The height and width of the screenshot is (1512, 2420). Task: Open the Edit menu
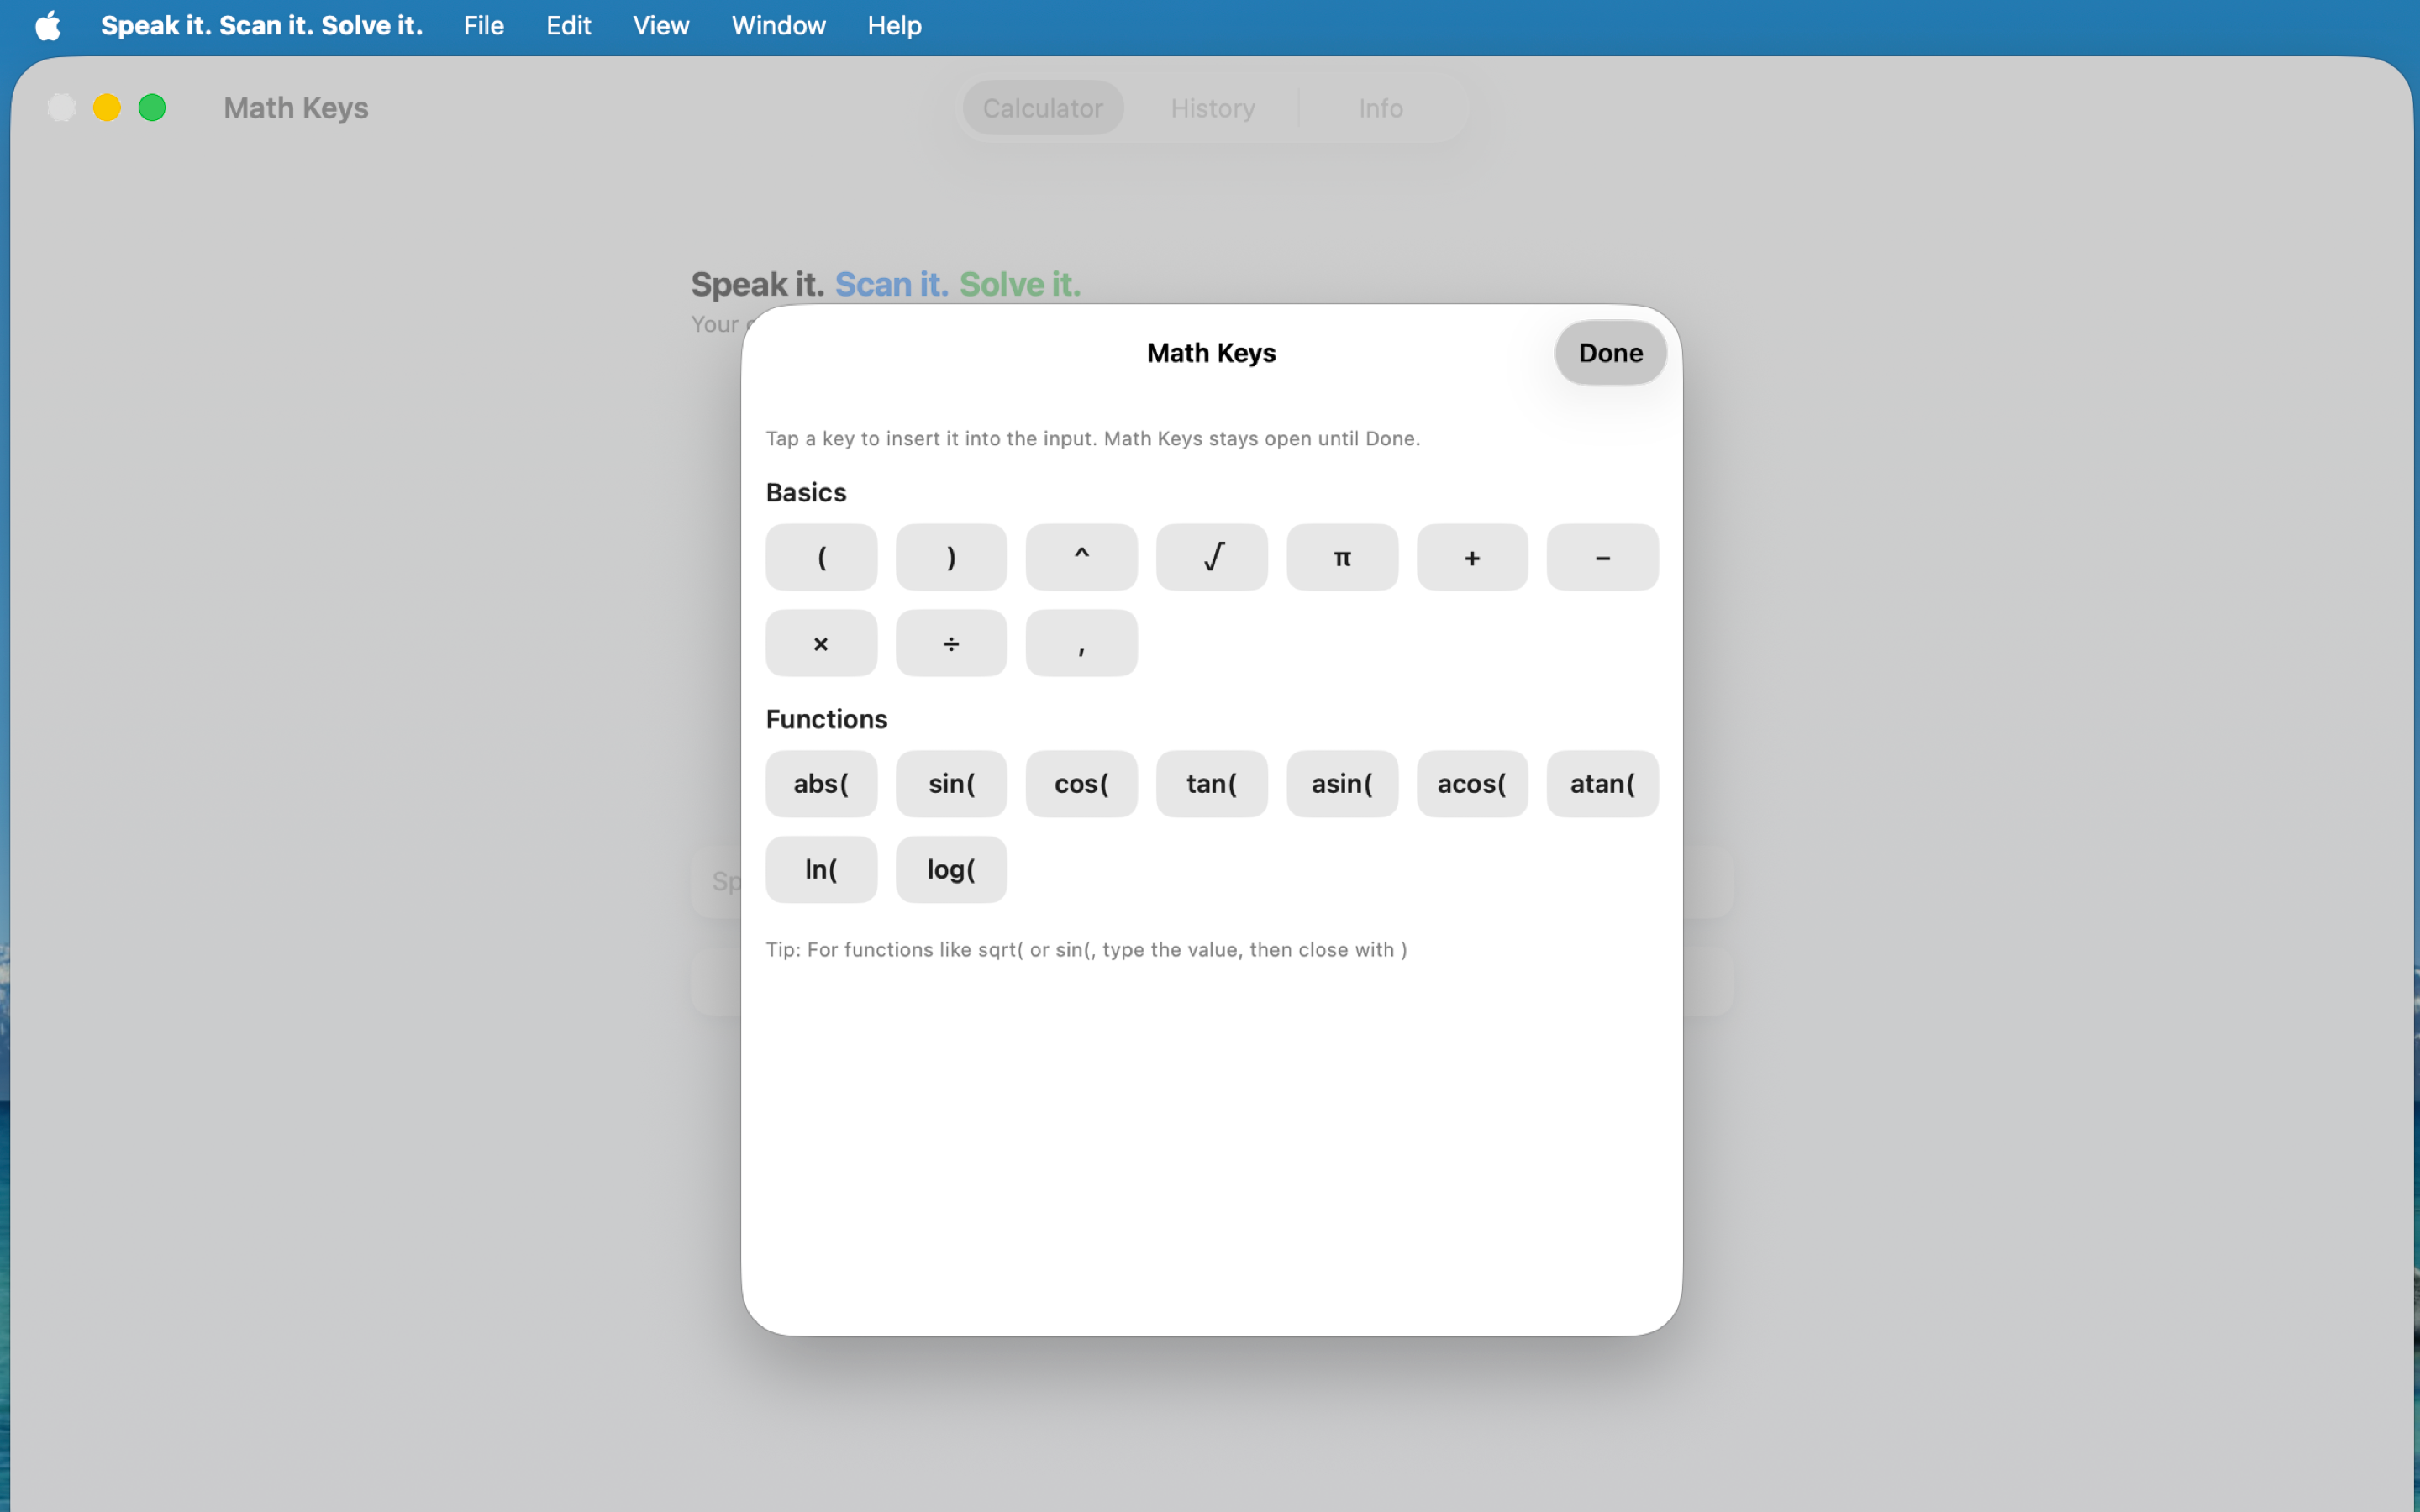pos(568,26)
